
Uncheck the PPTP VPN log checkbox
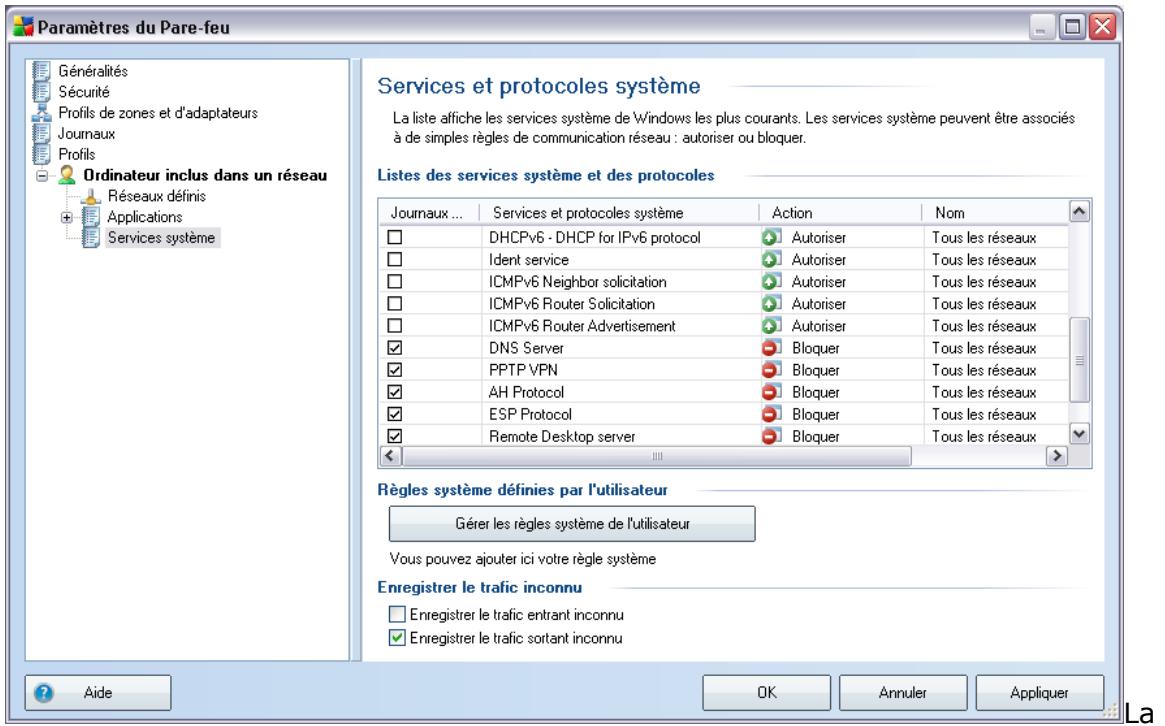[x=395, y=370]
